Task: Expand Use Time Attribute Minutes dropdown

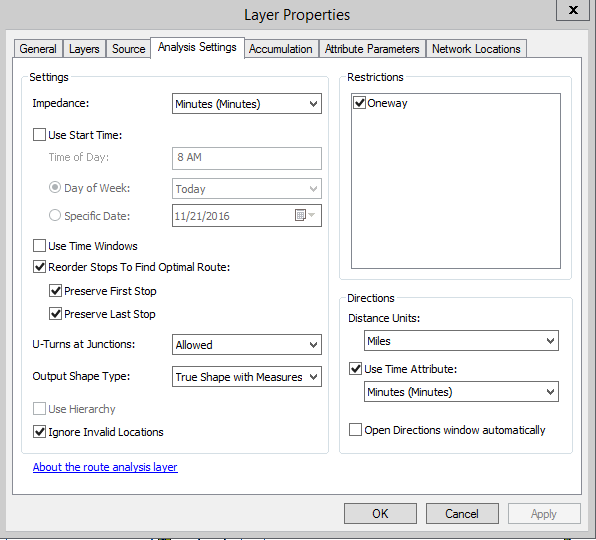Action: pos(461,391)
